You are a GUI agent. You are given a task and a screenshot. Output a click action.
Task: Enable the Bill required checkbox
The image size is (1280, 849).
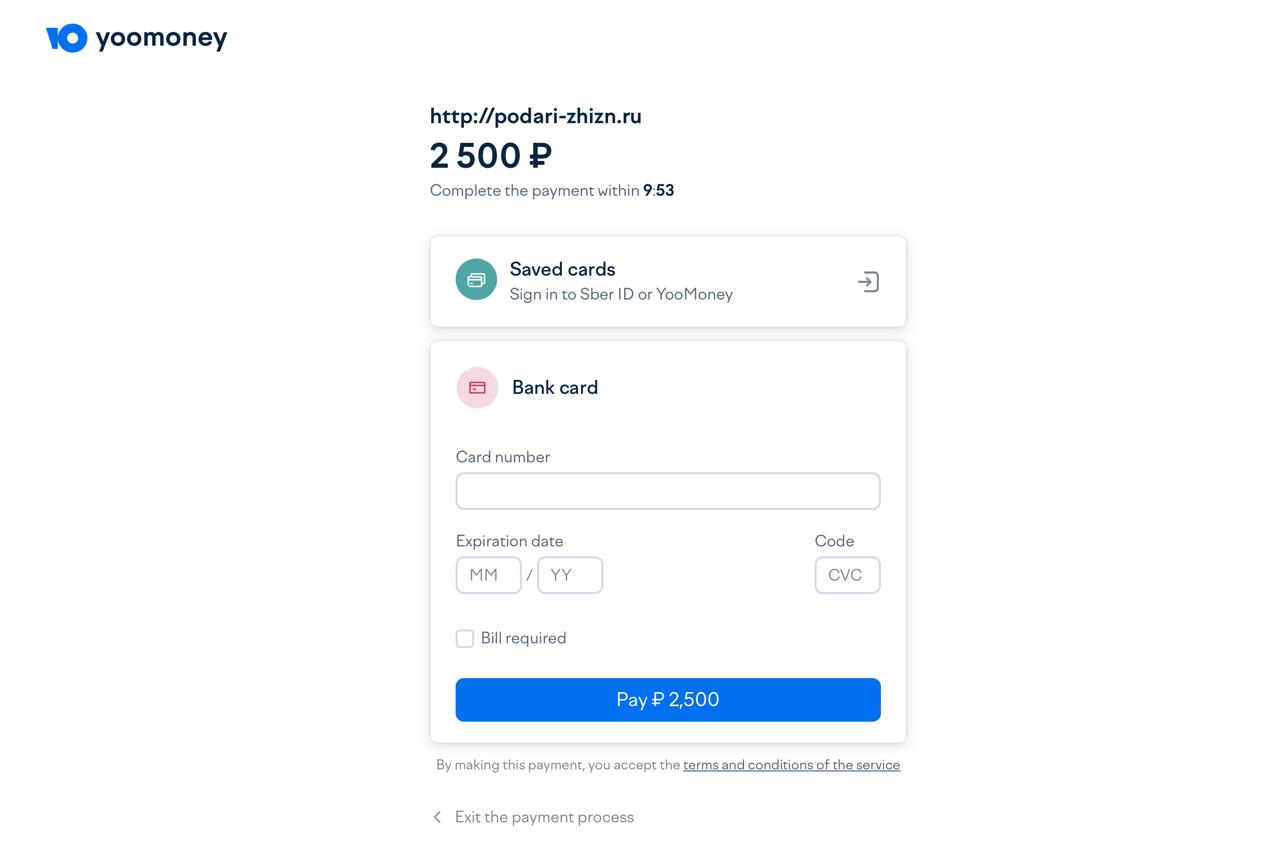click(x=465, y=638)
